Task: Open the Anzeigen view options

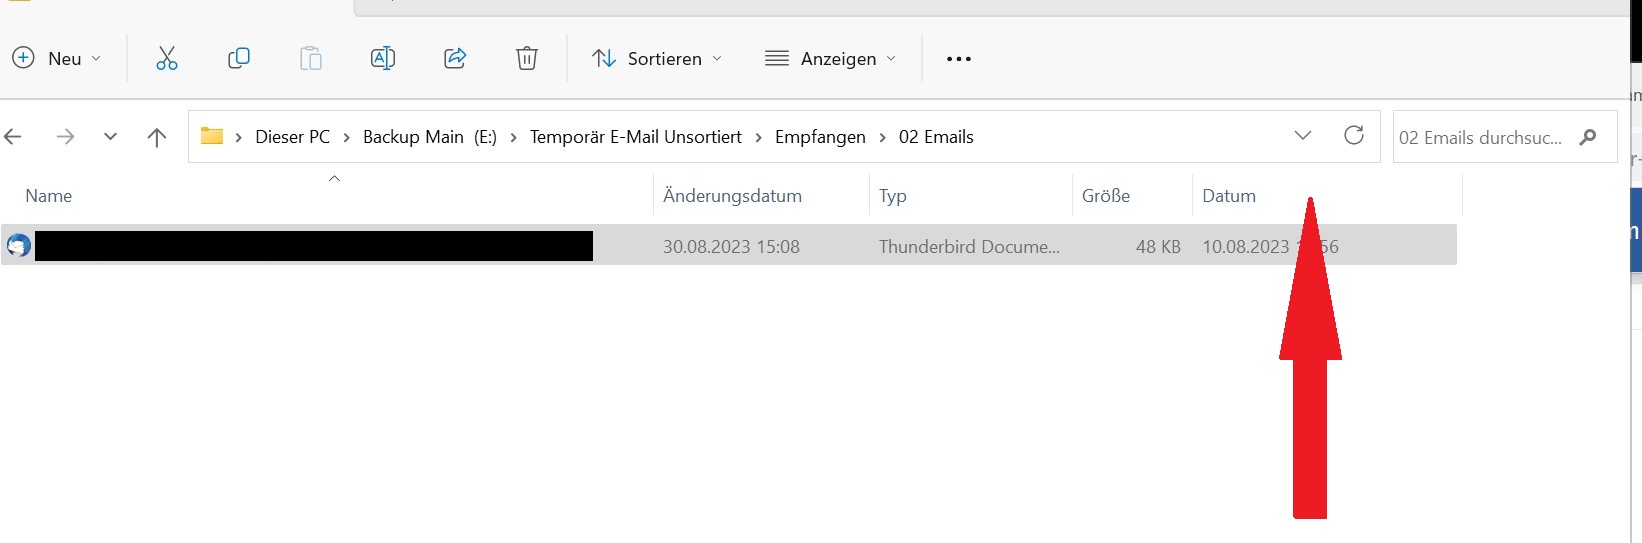Action: click(830, 58)
